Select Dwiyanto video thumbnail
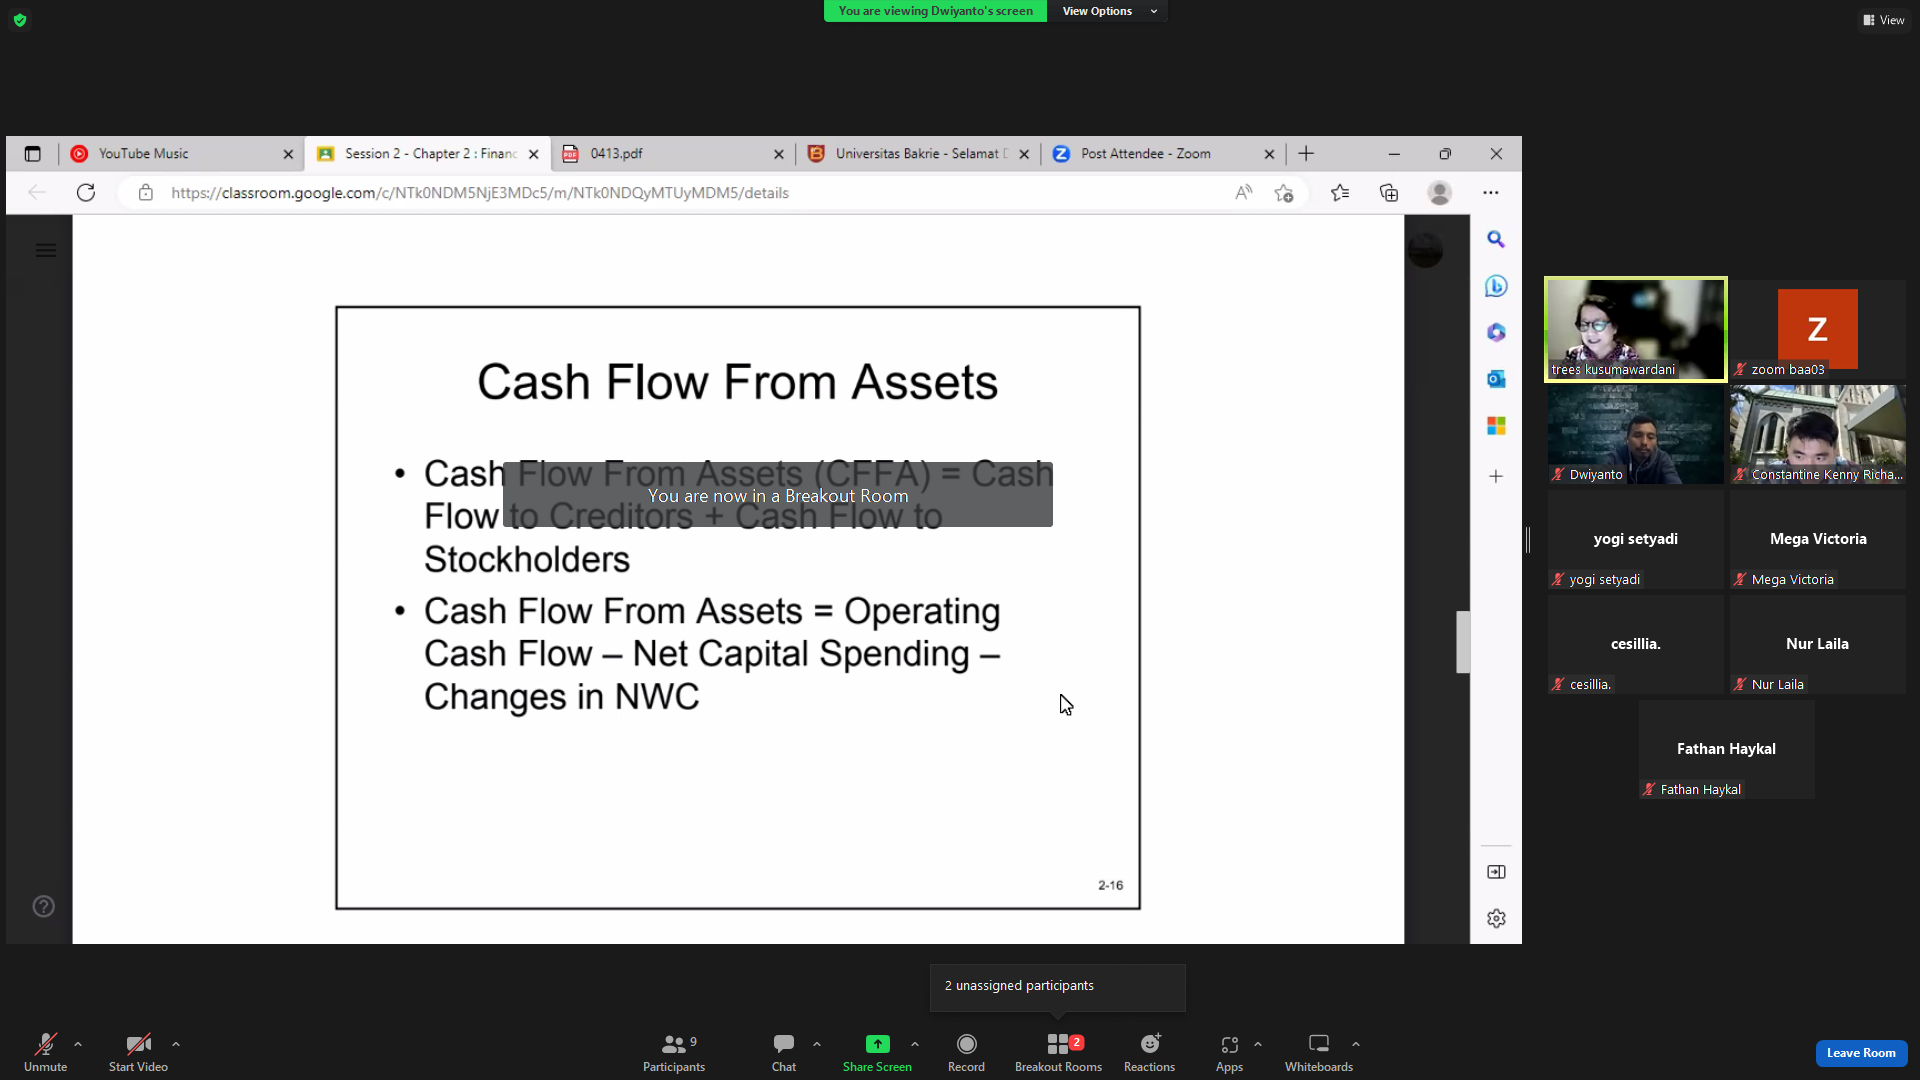 1636,434
